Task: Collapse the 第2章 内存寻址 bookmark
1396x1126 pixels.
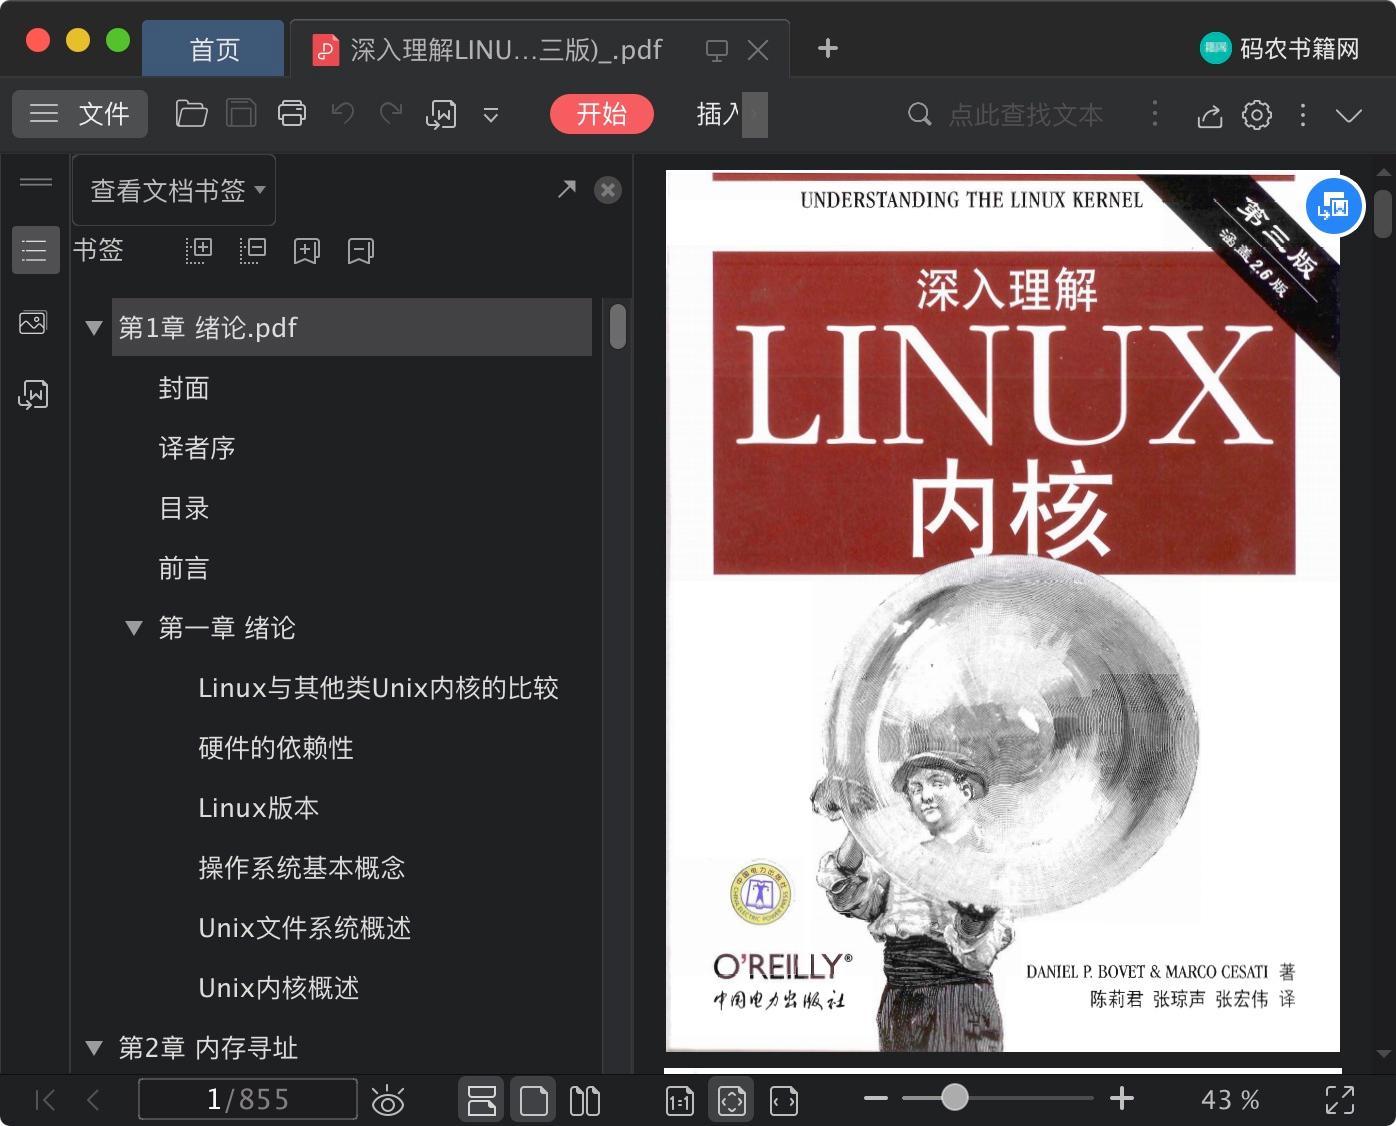Action: 94,1048
